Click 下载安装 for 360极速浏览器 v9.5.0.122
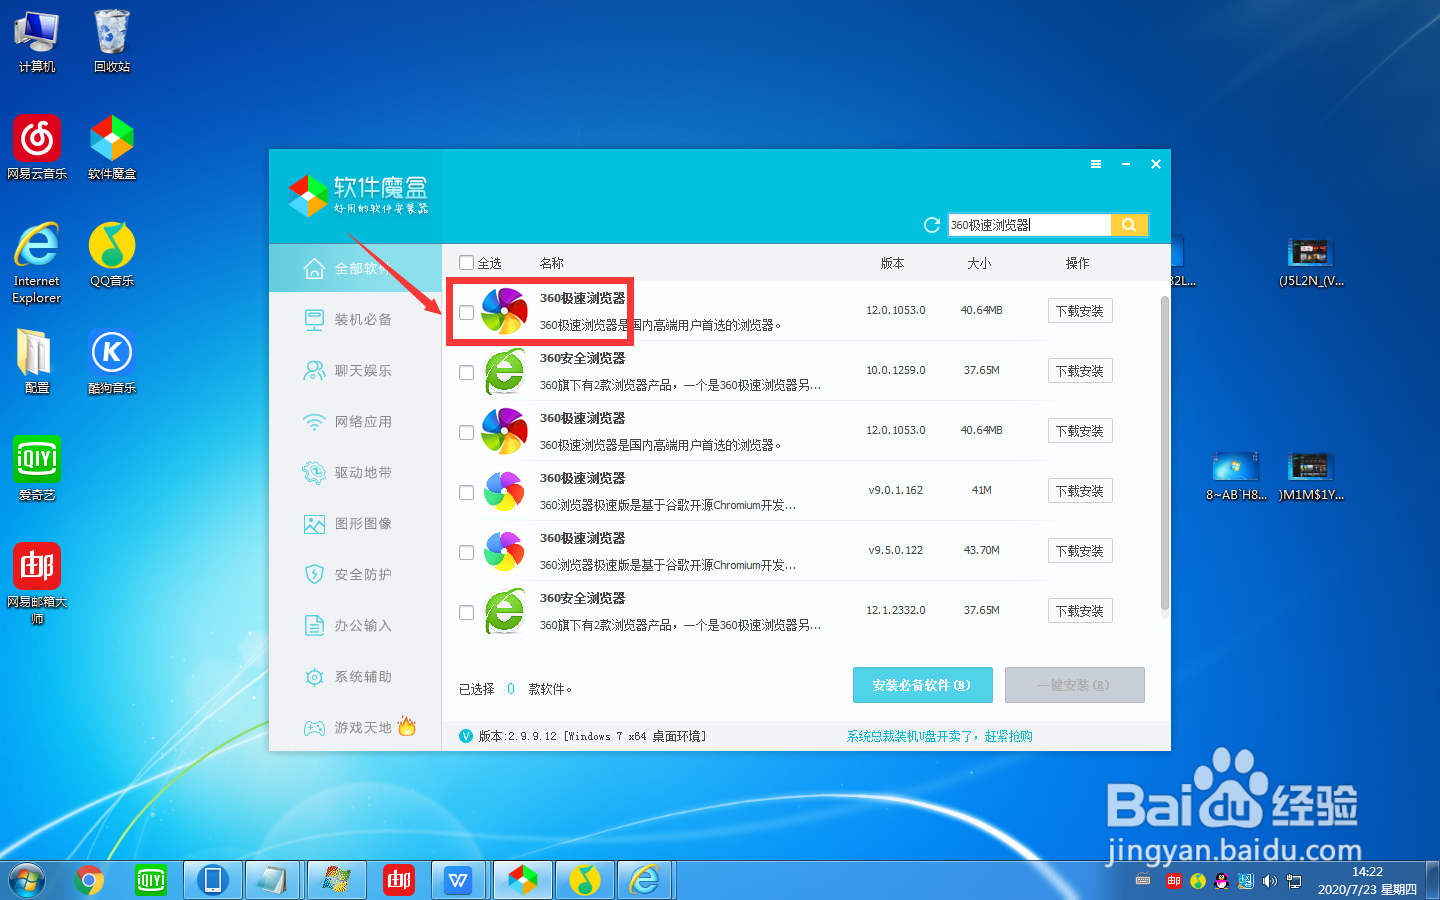This screenshot has height=900, width=1440. click(x=1080, y=551)
